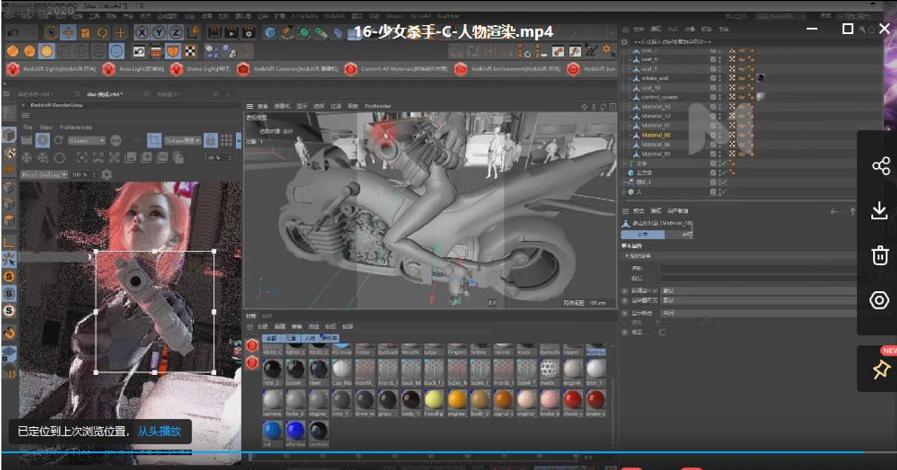Open Preferences menu in Redshift RenderView
This screenshot has width=897, height=470.
click(76, 127)
